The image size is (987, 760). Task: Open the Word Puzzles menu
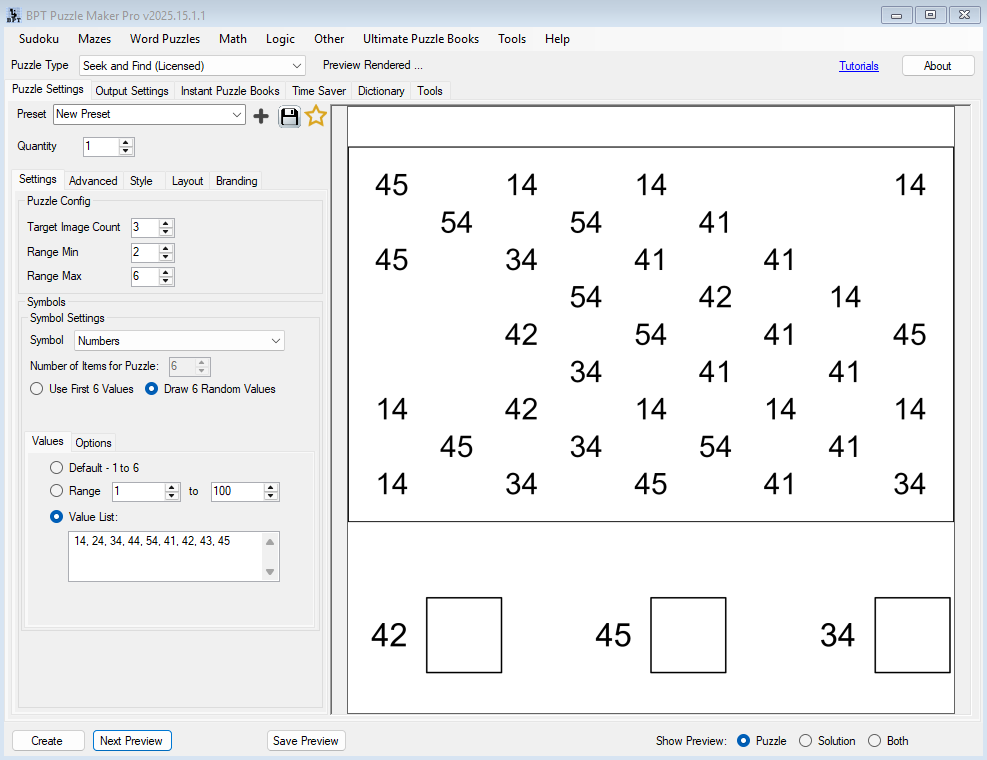pos(165,39)
